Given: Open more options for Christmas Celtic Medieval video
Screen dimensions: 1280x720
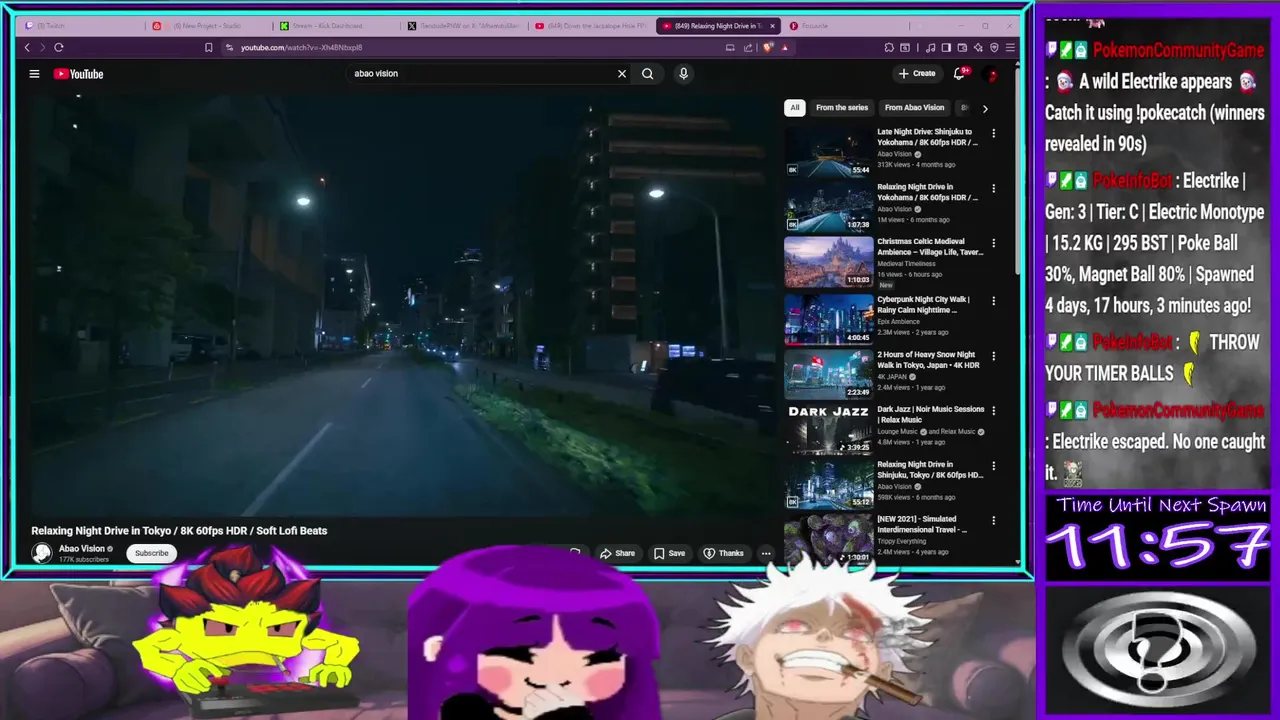Looking at the screenshot, I should (993, 243).
